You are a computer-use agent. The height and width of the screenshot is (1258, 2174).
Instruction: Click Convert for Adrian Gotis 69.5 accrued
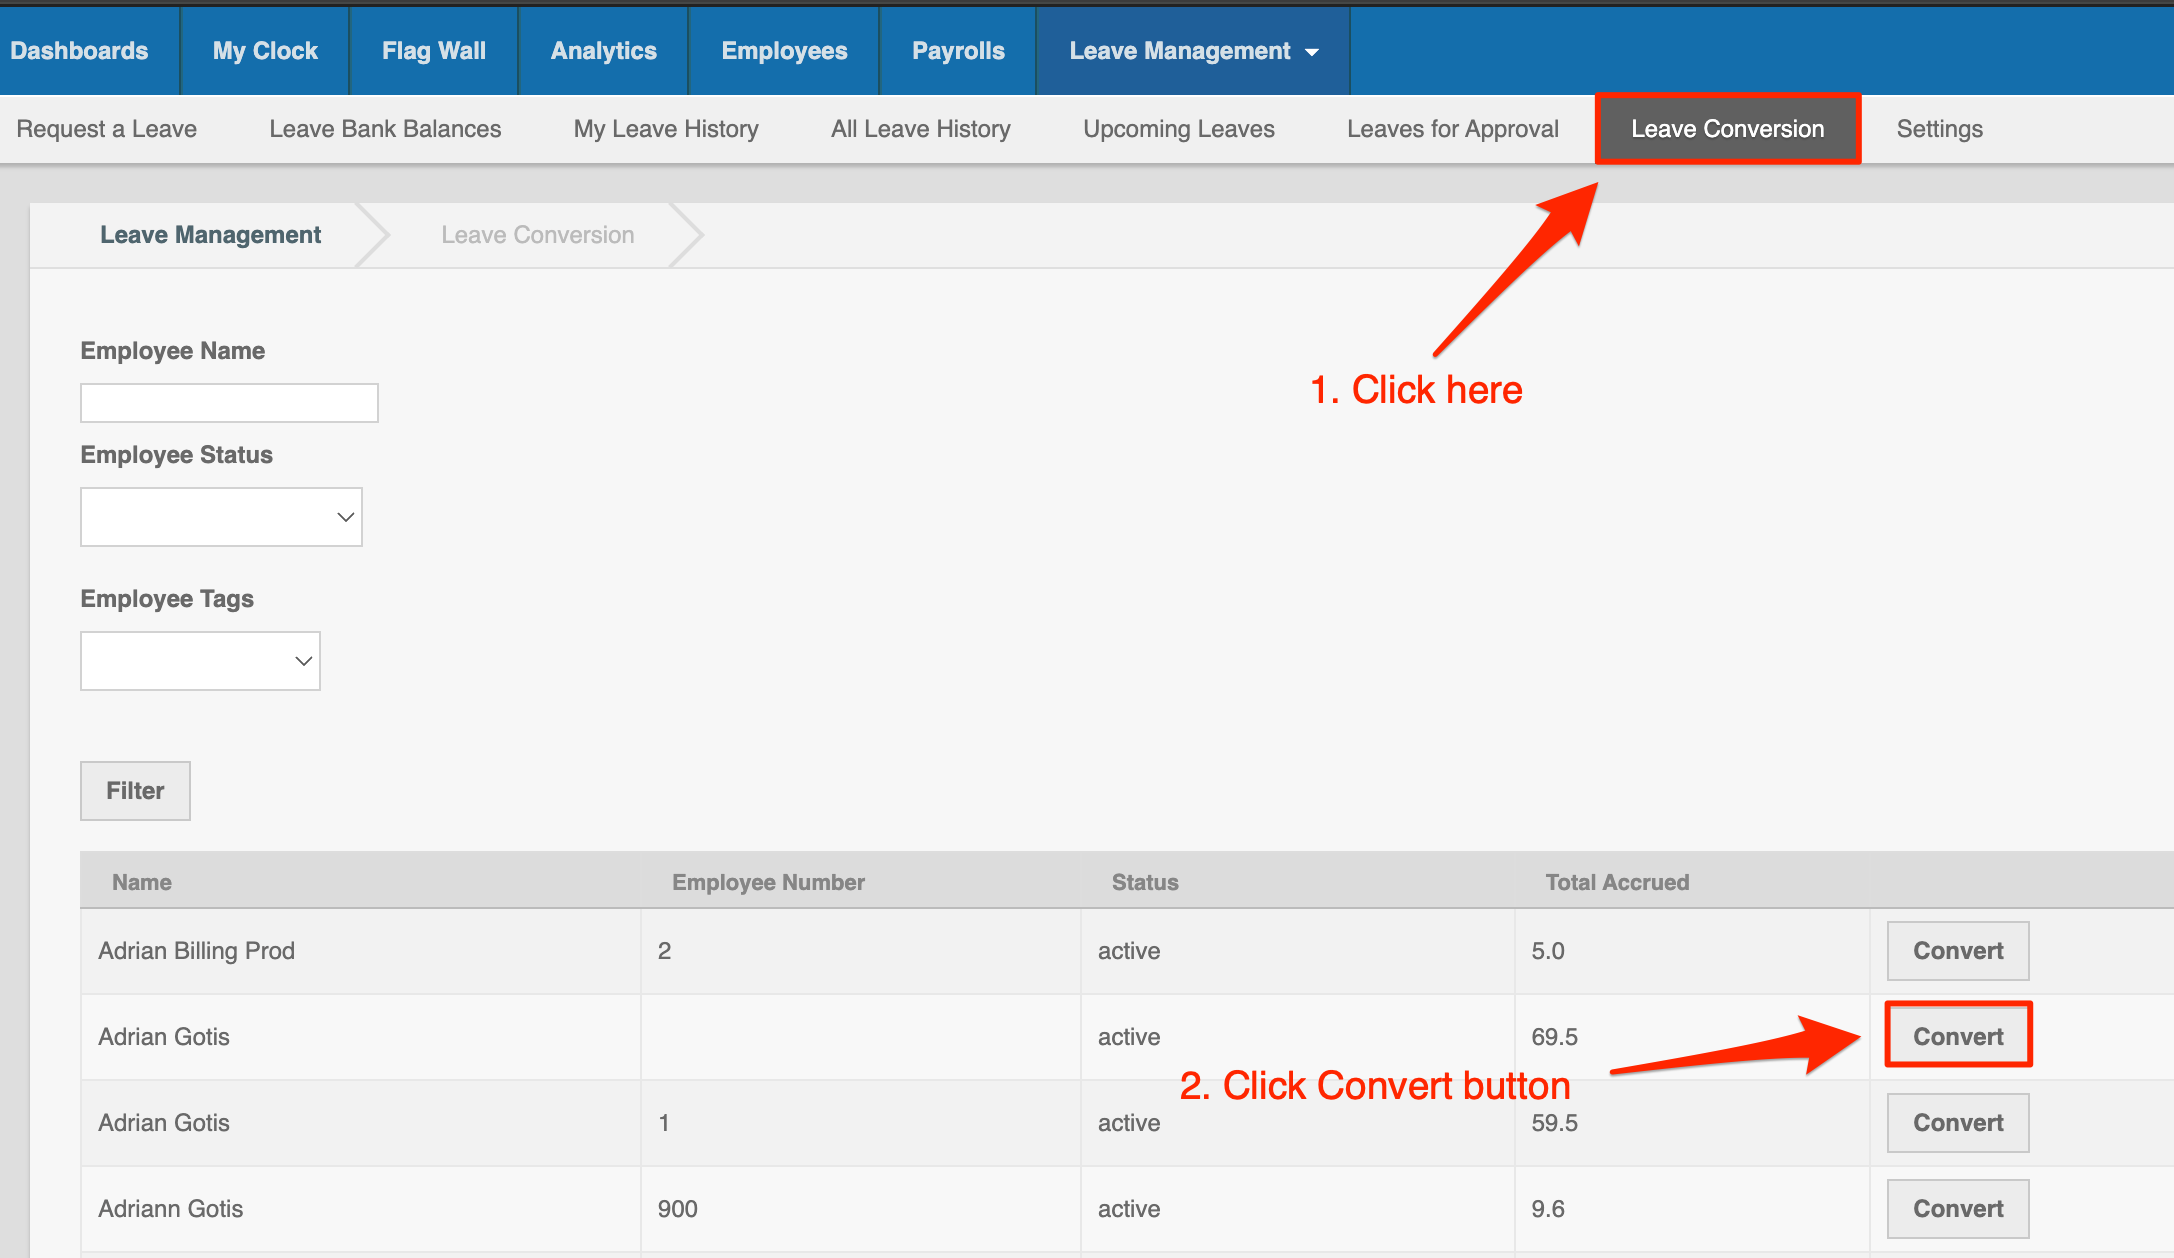point(1957,1036)
